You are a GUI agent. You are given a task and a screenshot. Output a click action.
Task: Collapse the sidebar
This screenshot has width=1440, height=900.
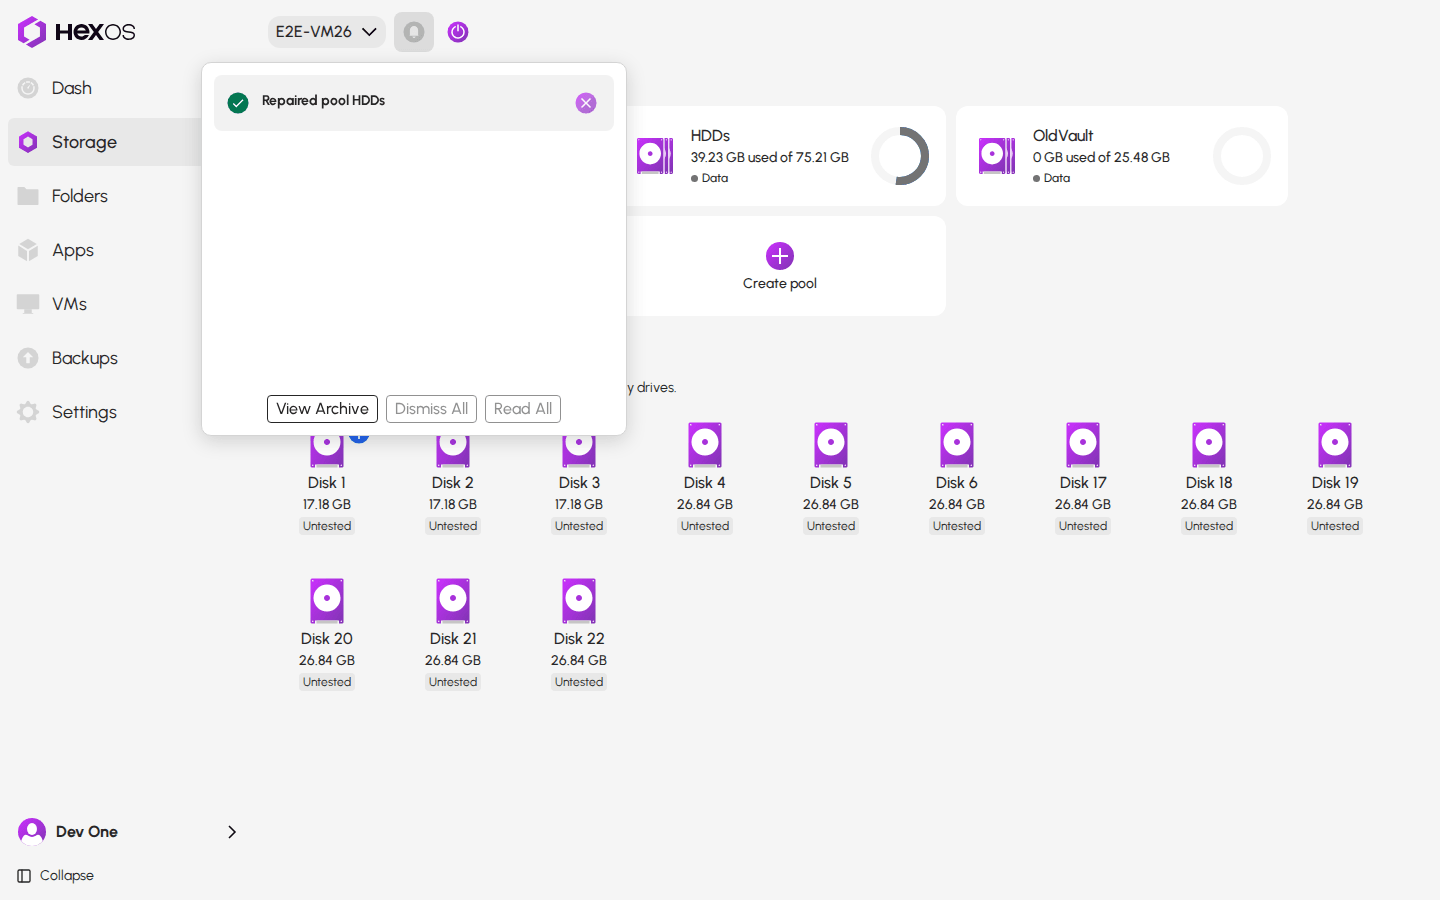[56, 876]
